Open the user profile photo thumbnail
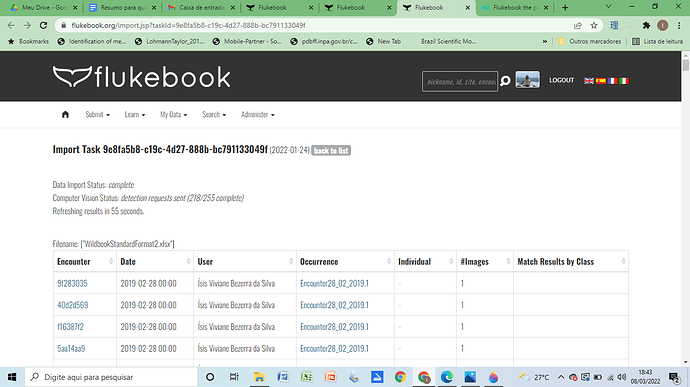Image resolution: width=690 pixels, height=387 pixels. pyautogui.click(x=527, y=80)
